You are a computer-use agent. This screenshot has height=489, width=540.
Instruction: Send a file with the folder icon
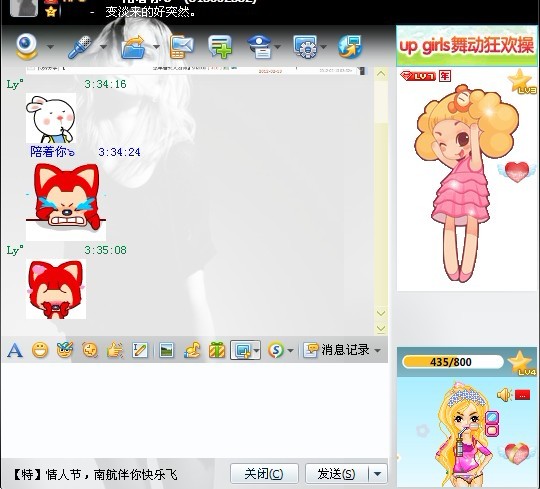click(133, 46)
